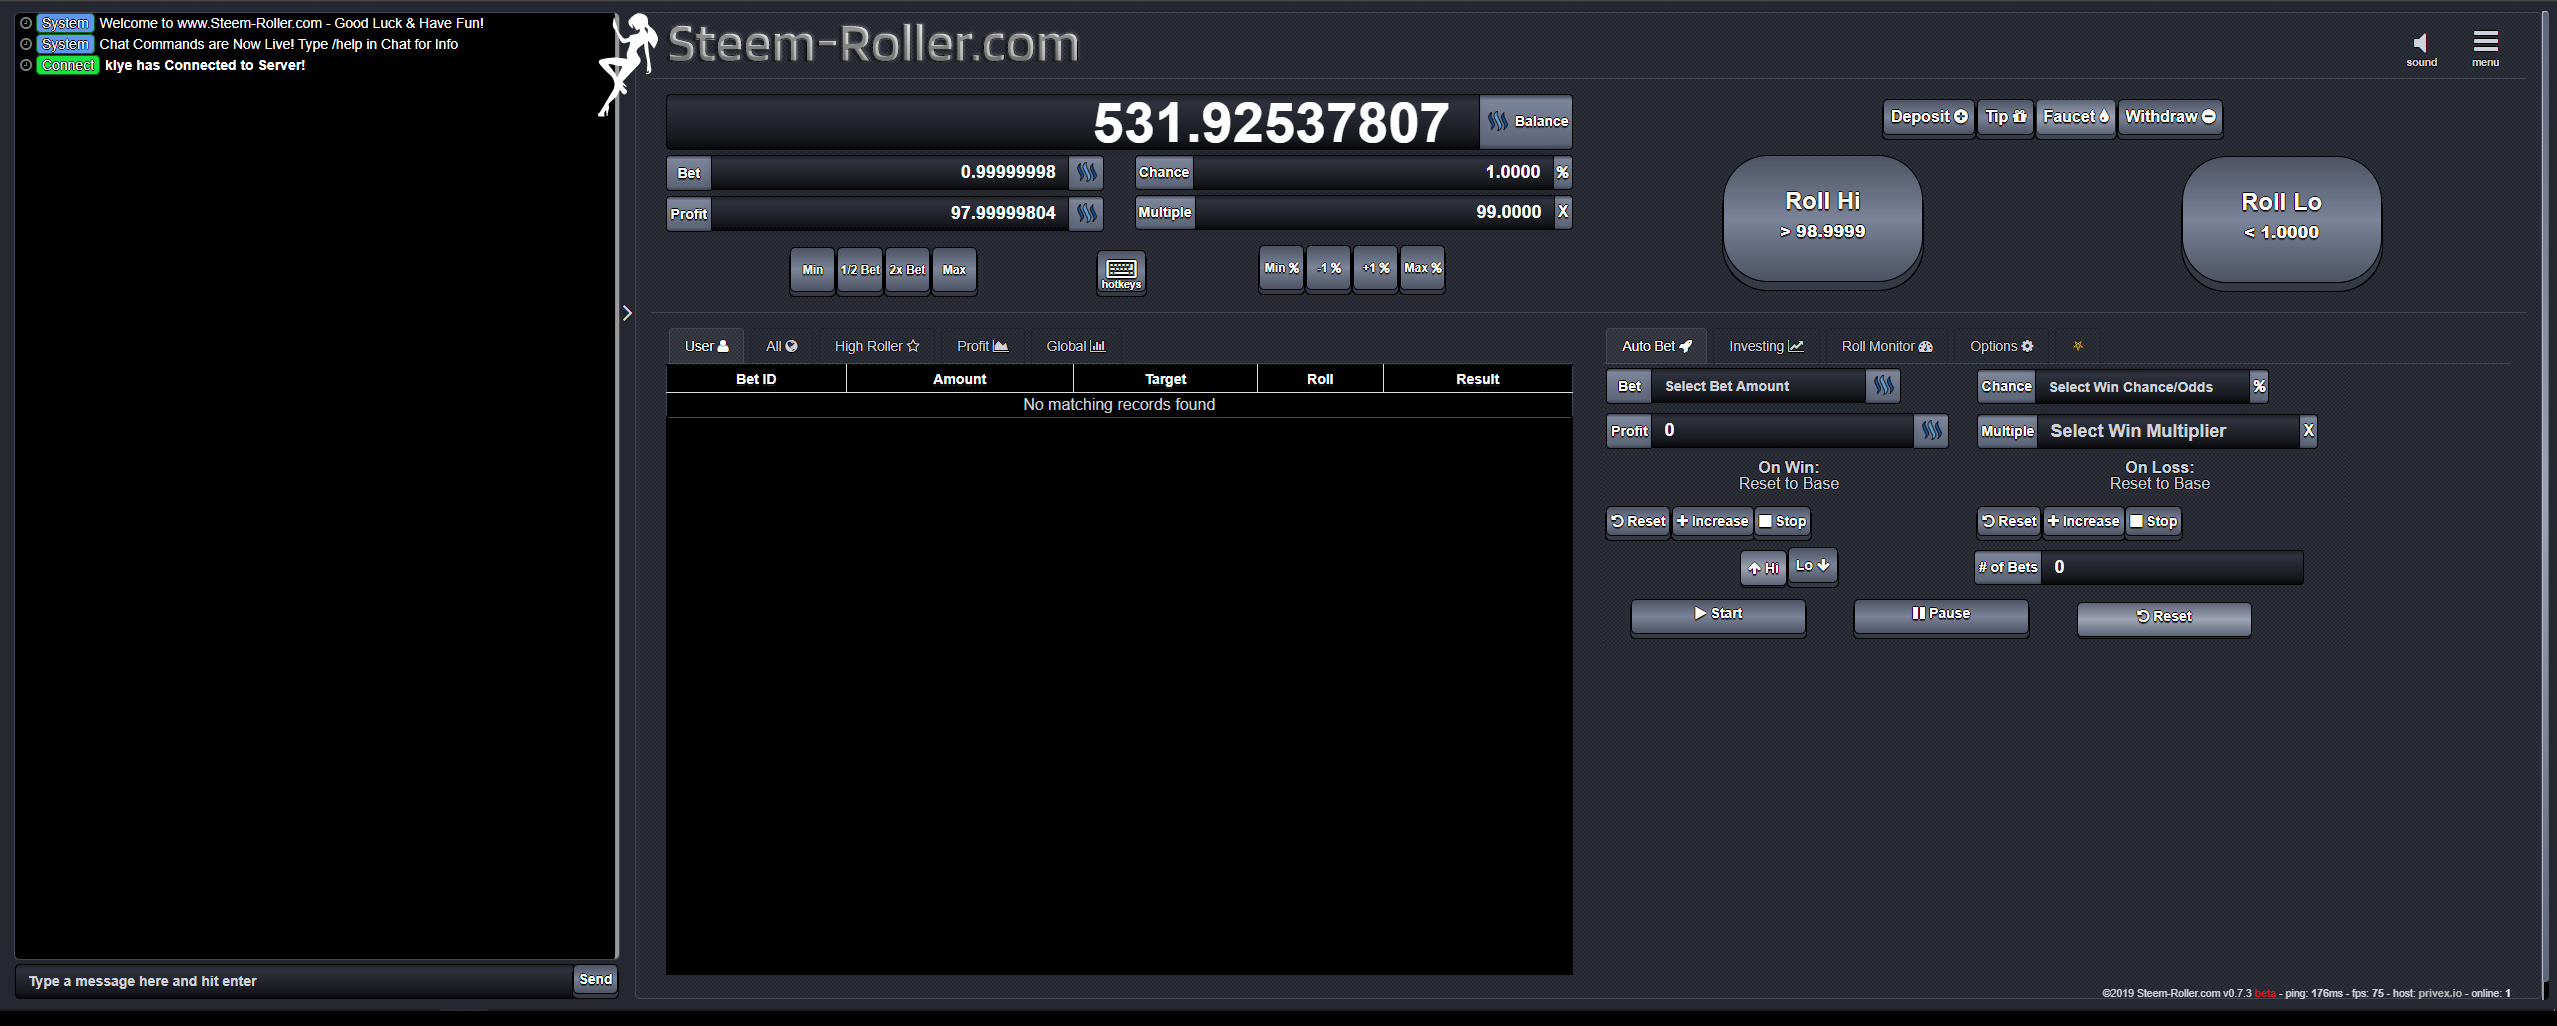The height and width of the screenshot is (1026, 2557).
Task: Open the Roll Monitor tab
Action: pos(1886,346)
